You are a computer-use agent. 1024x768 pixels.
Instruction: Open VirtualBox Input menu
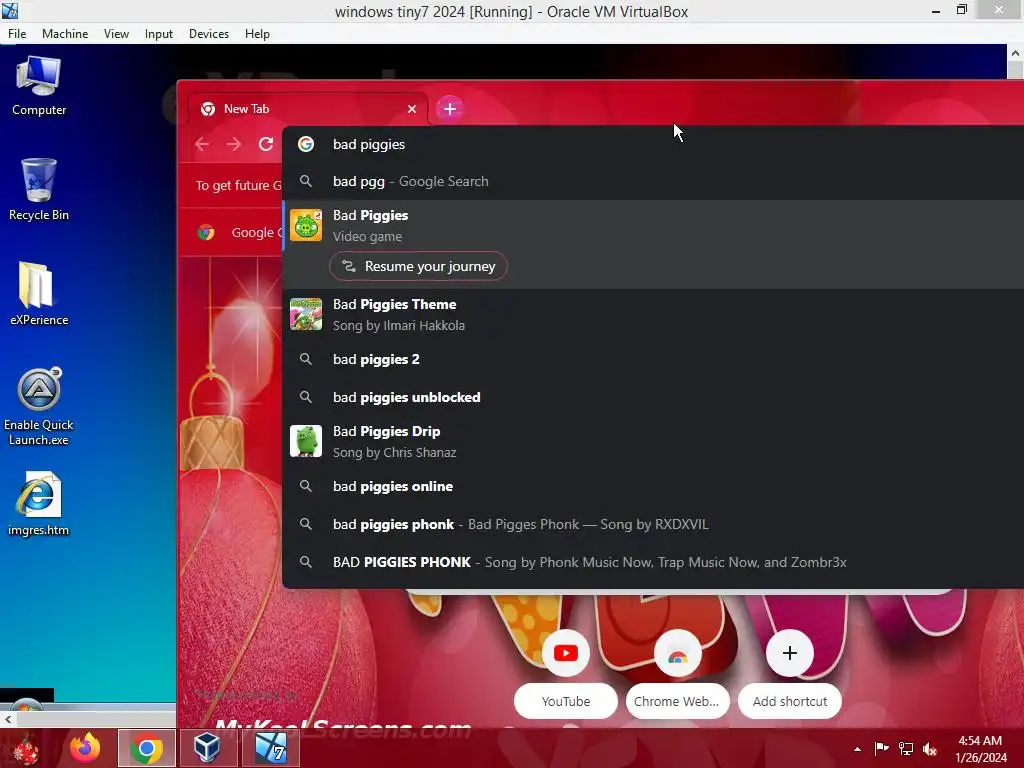159,34
